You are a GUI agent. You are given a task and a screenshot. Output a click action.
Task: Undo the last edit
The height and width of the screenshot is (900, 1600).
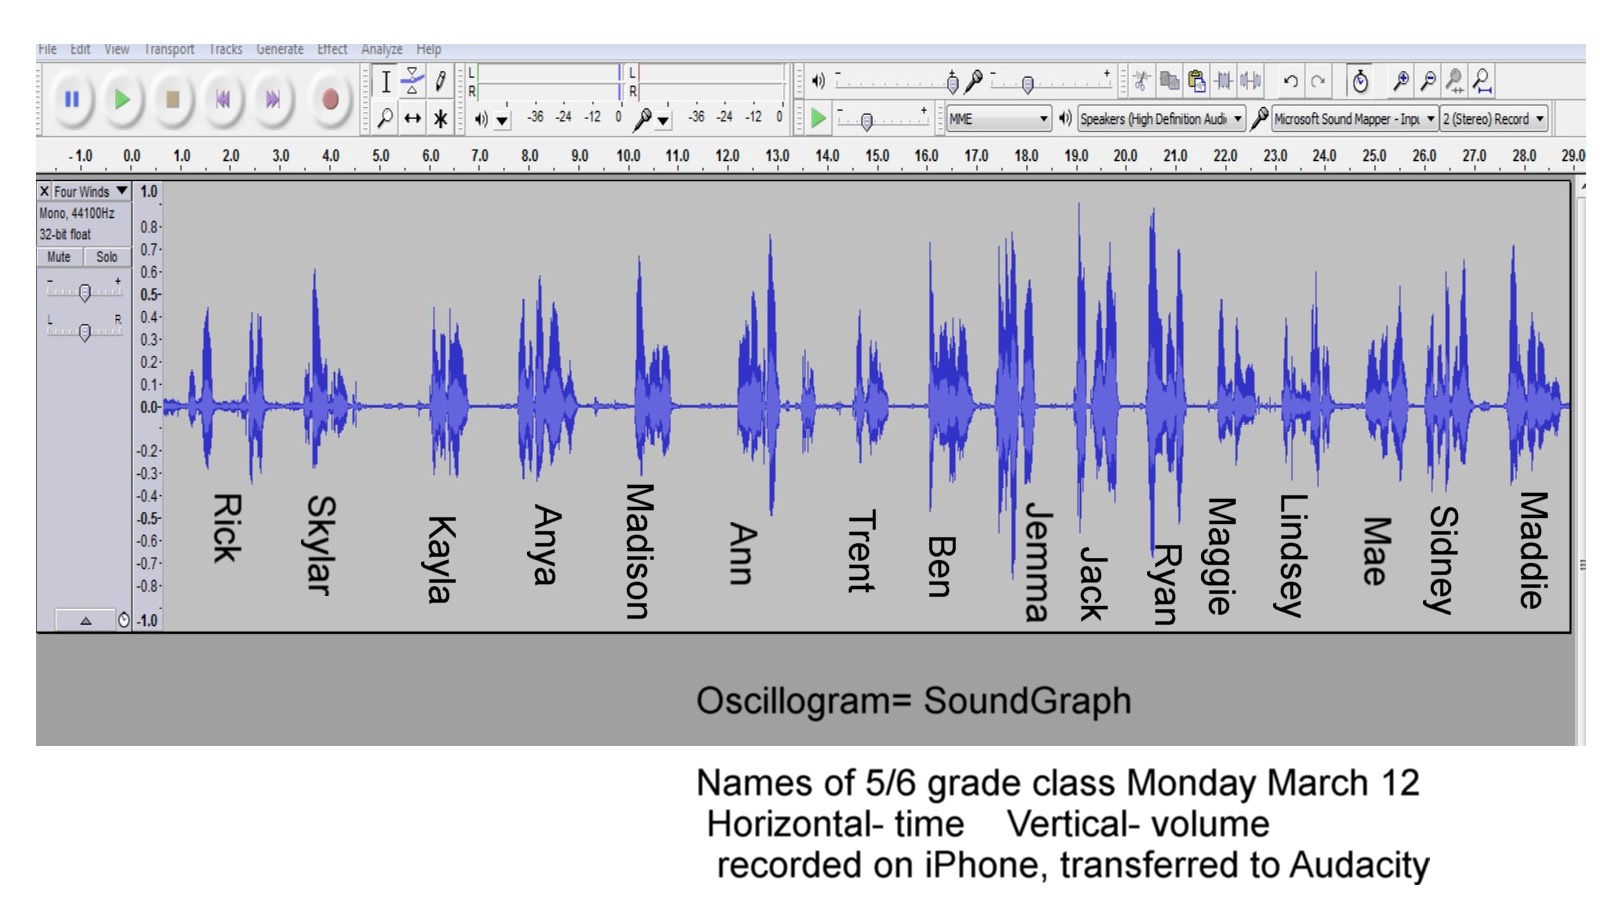pos(1291,81)
